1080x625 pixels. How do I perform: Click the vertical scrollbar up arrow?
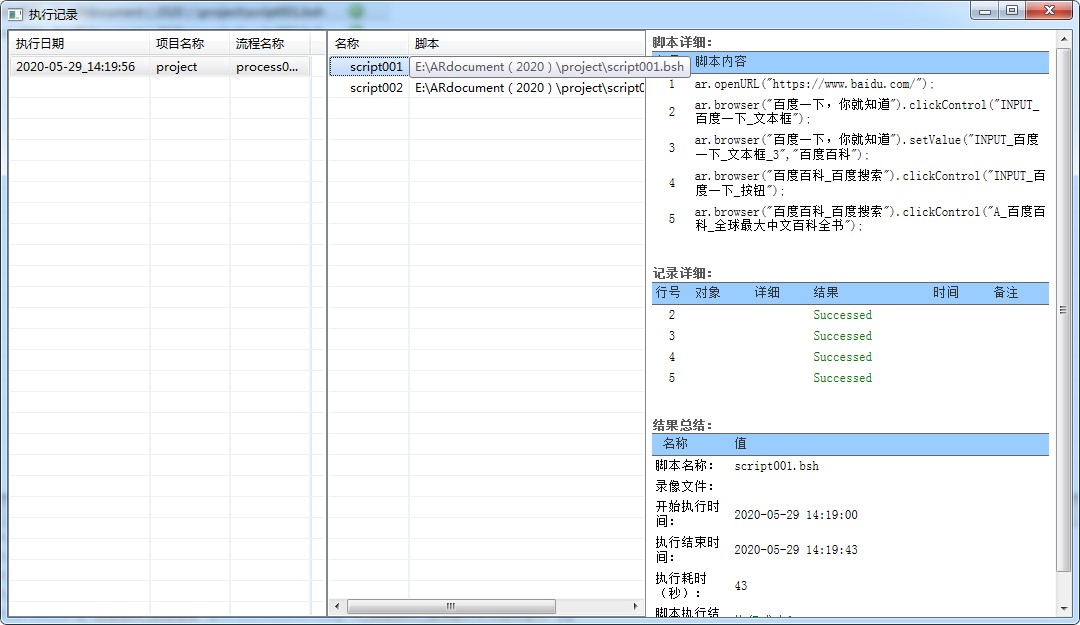(1063, 39)
